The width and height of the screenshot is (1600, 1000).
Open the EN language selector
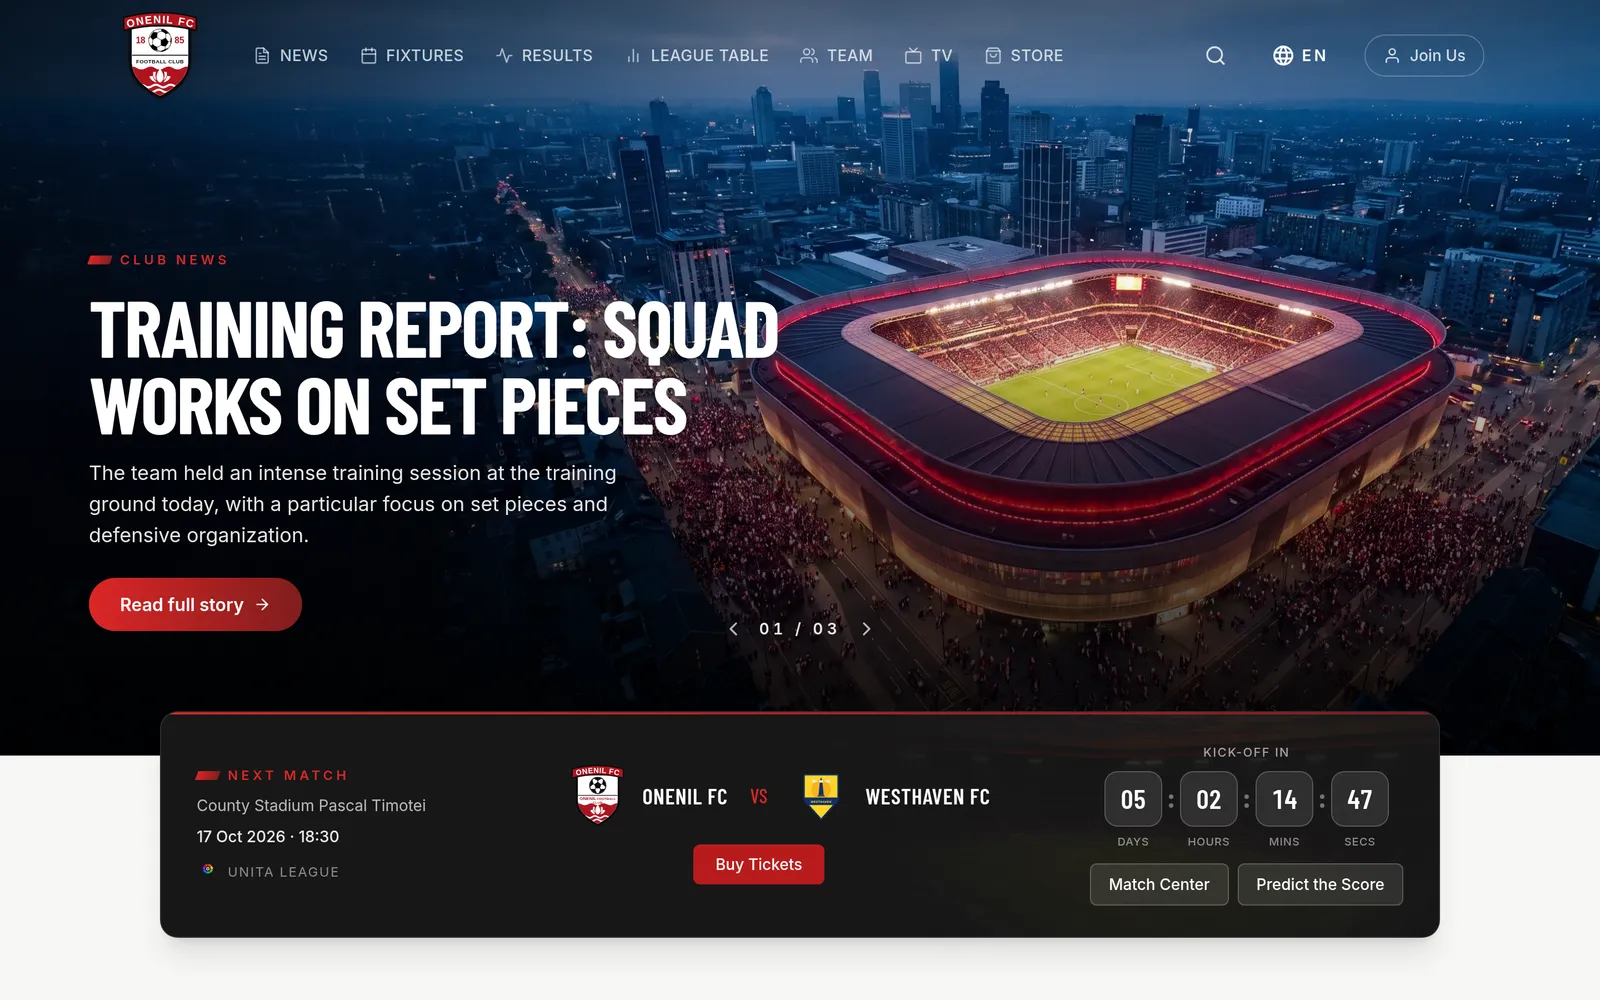1300,56
